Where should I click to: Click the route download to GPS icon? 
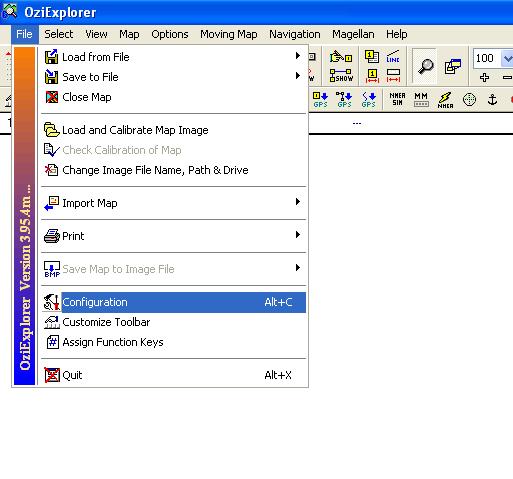pos(344,100)
